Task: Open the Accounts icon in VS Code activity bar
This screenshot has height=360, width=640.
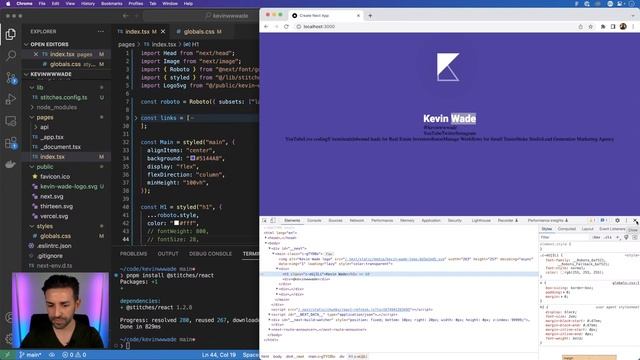Action: coord(9,317)
